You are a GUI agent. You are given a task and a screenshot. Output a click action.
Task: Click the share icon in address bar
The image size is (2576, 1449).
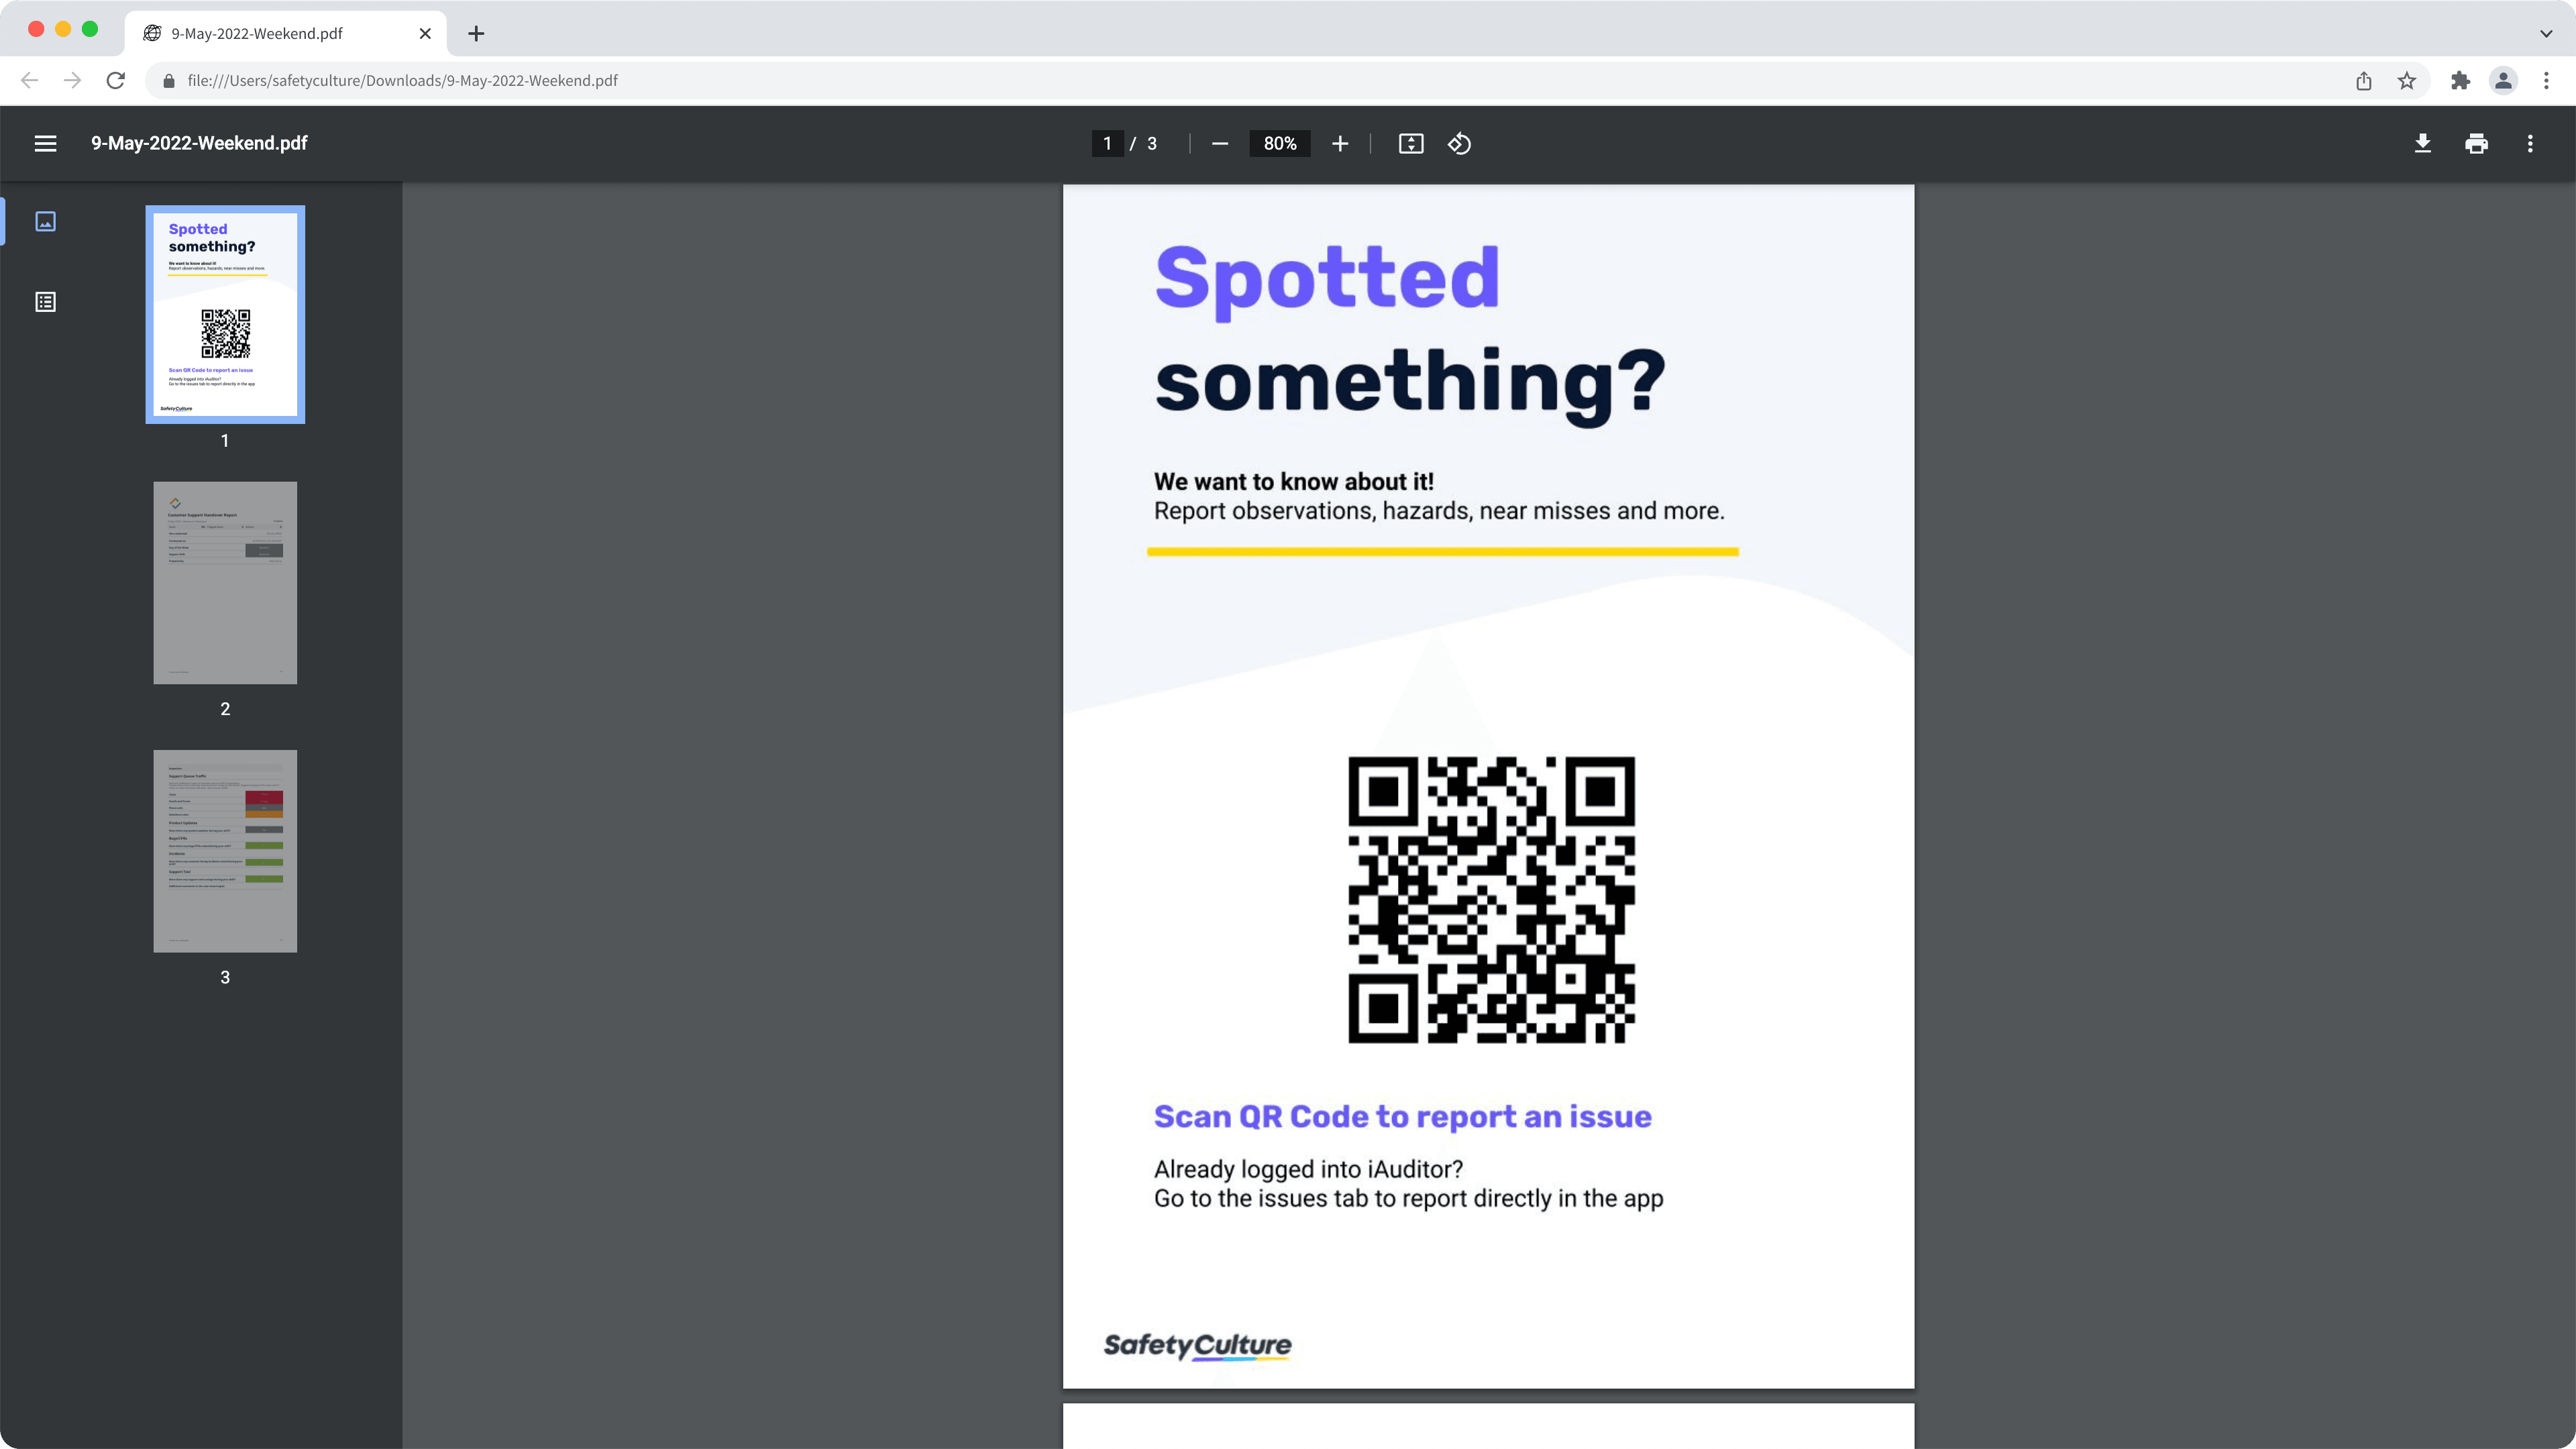tap(2364, 80)
